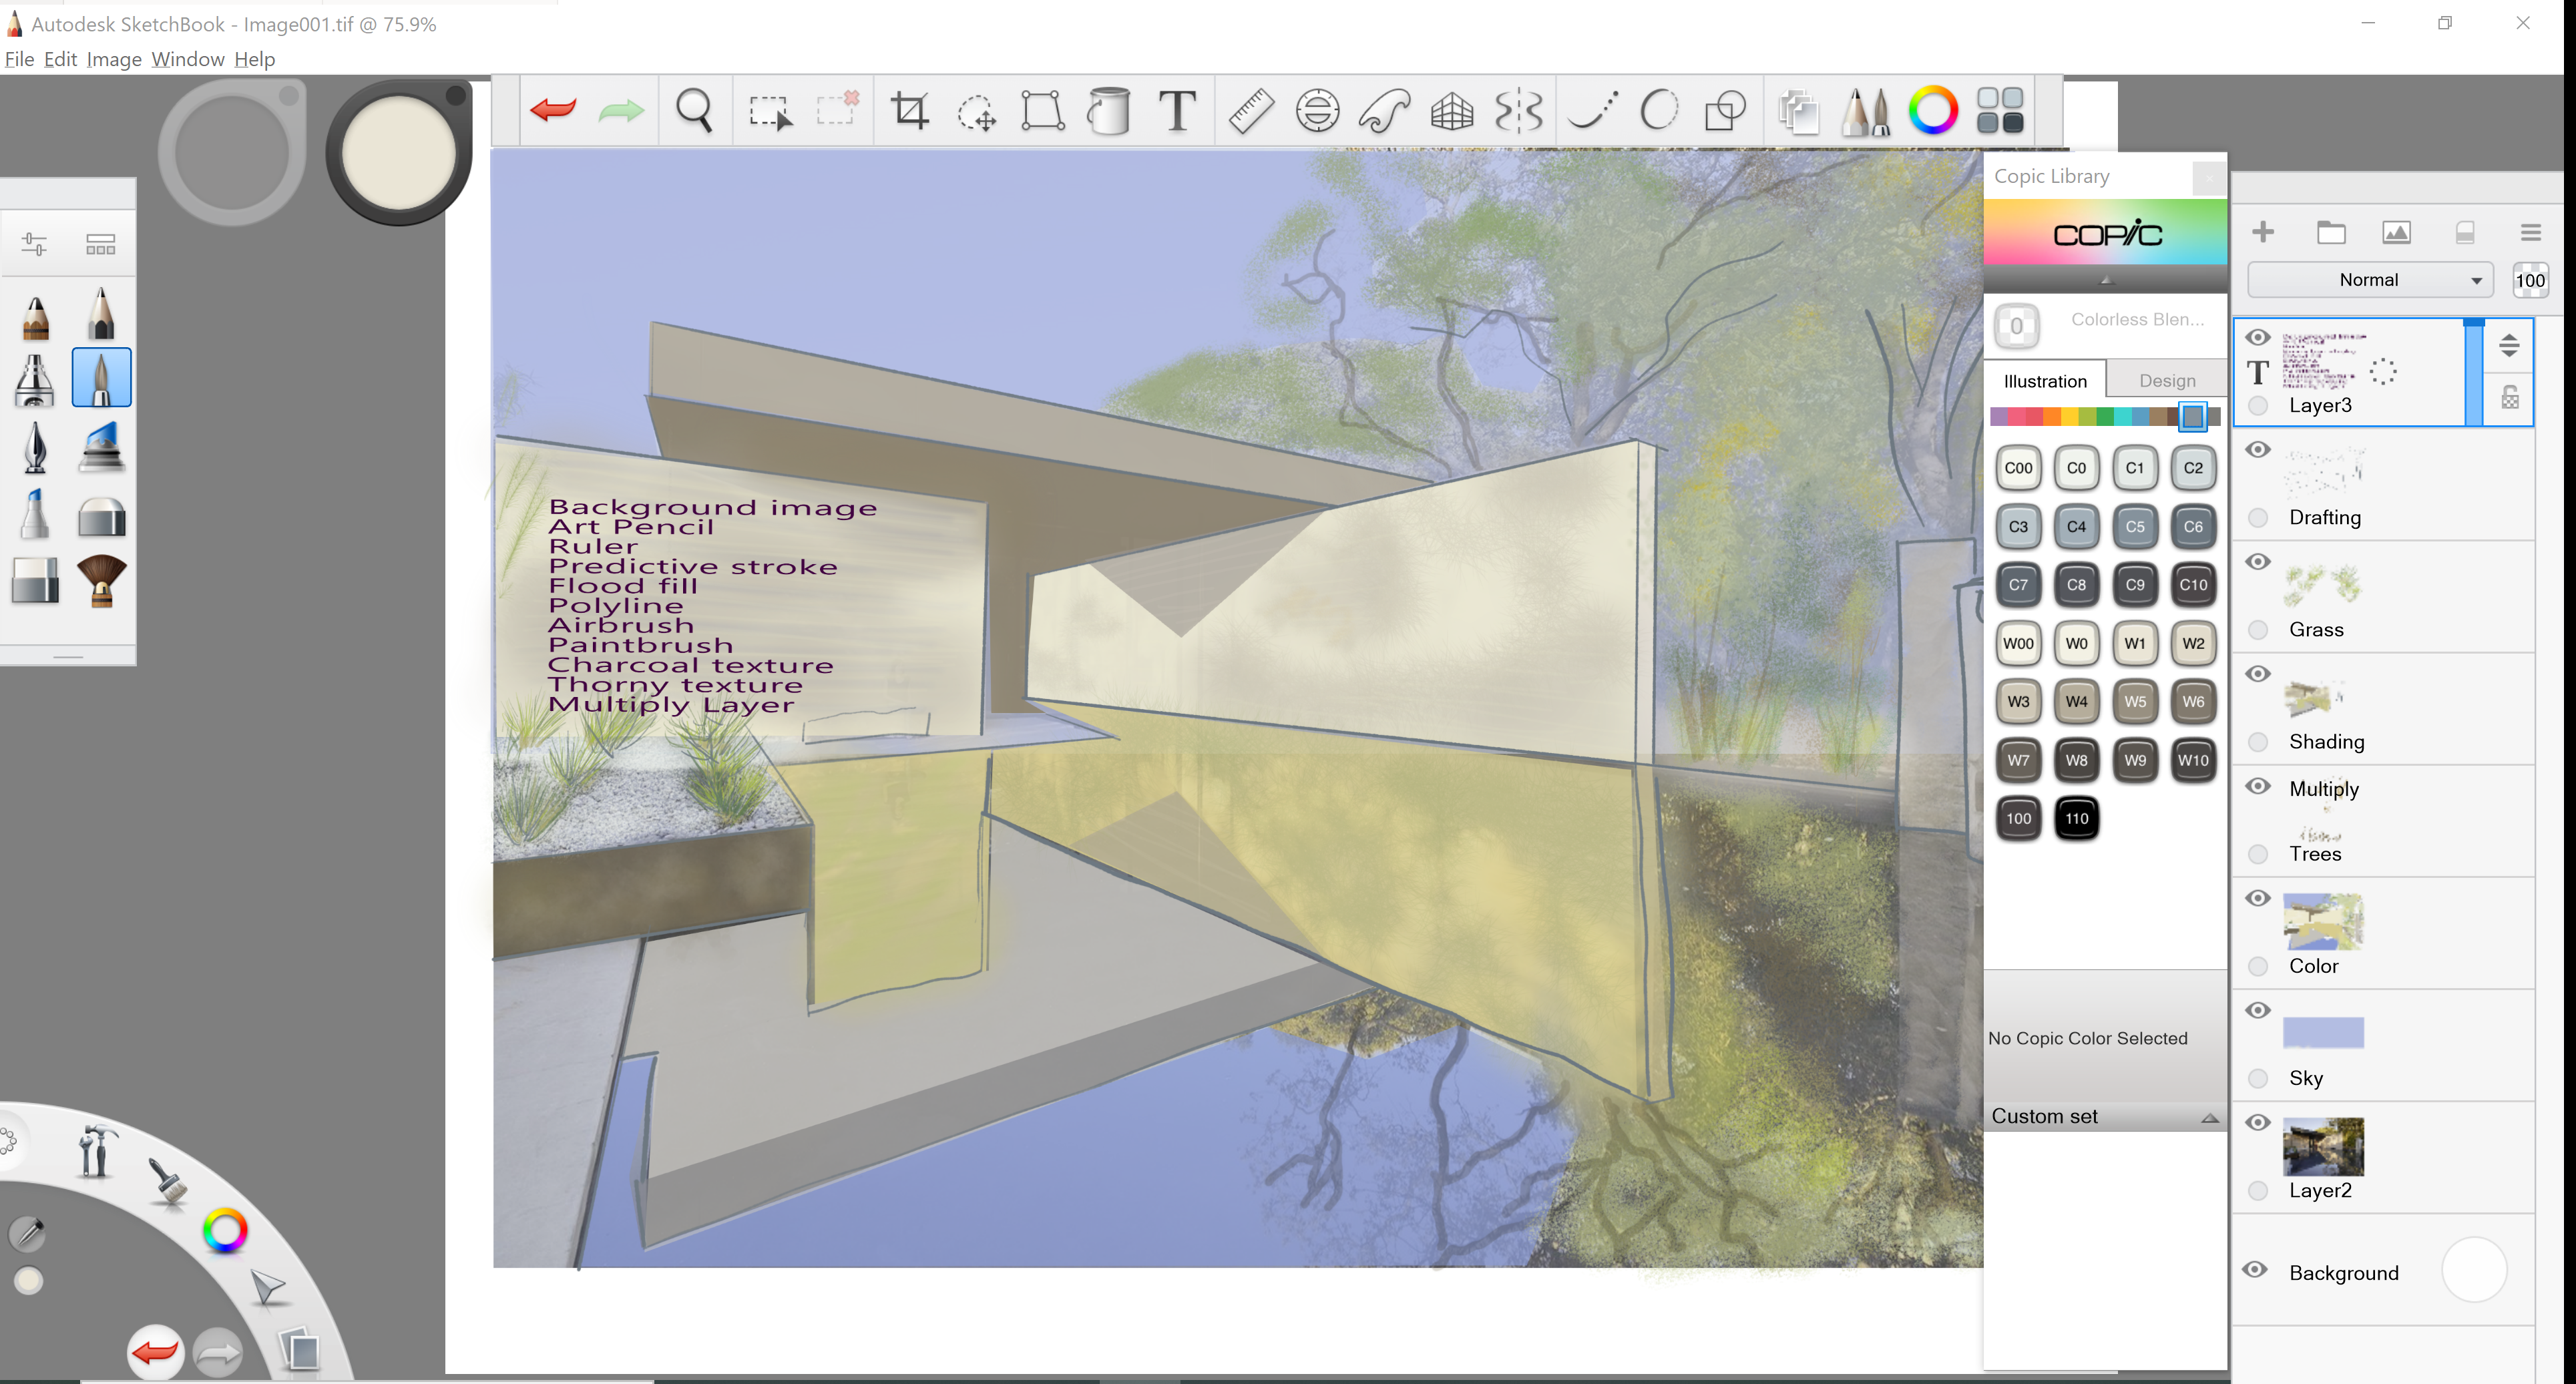Add a new layer with plus button
Image resolution: width=2576 pixels, height=1384 pixels.
[2262, 232]
